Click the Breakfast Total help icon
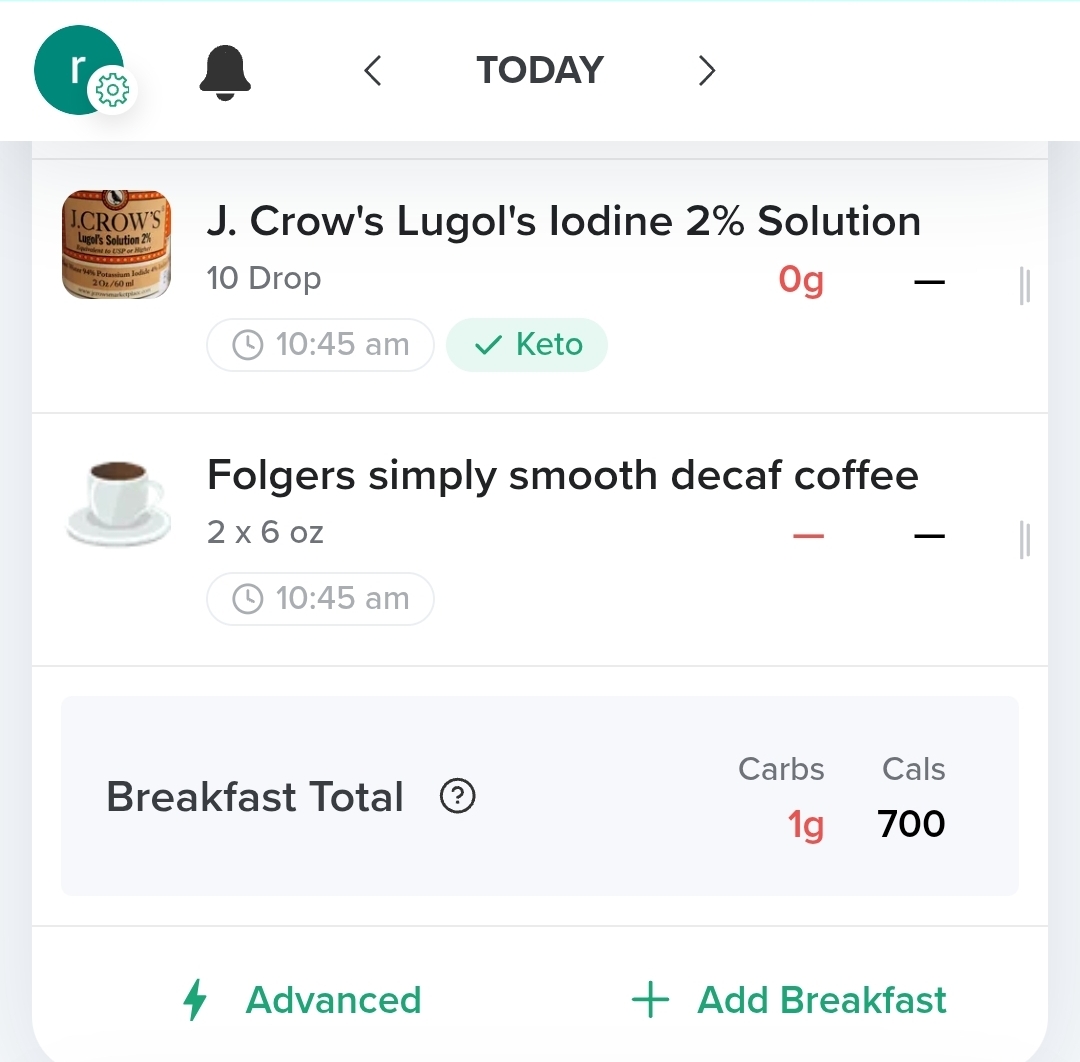 (x=457, y=796)
